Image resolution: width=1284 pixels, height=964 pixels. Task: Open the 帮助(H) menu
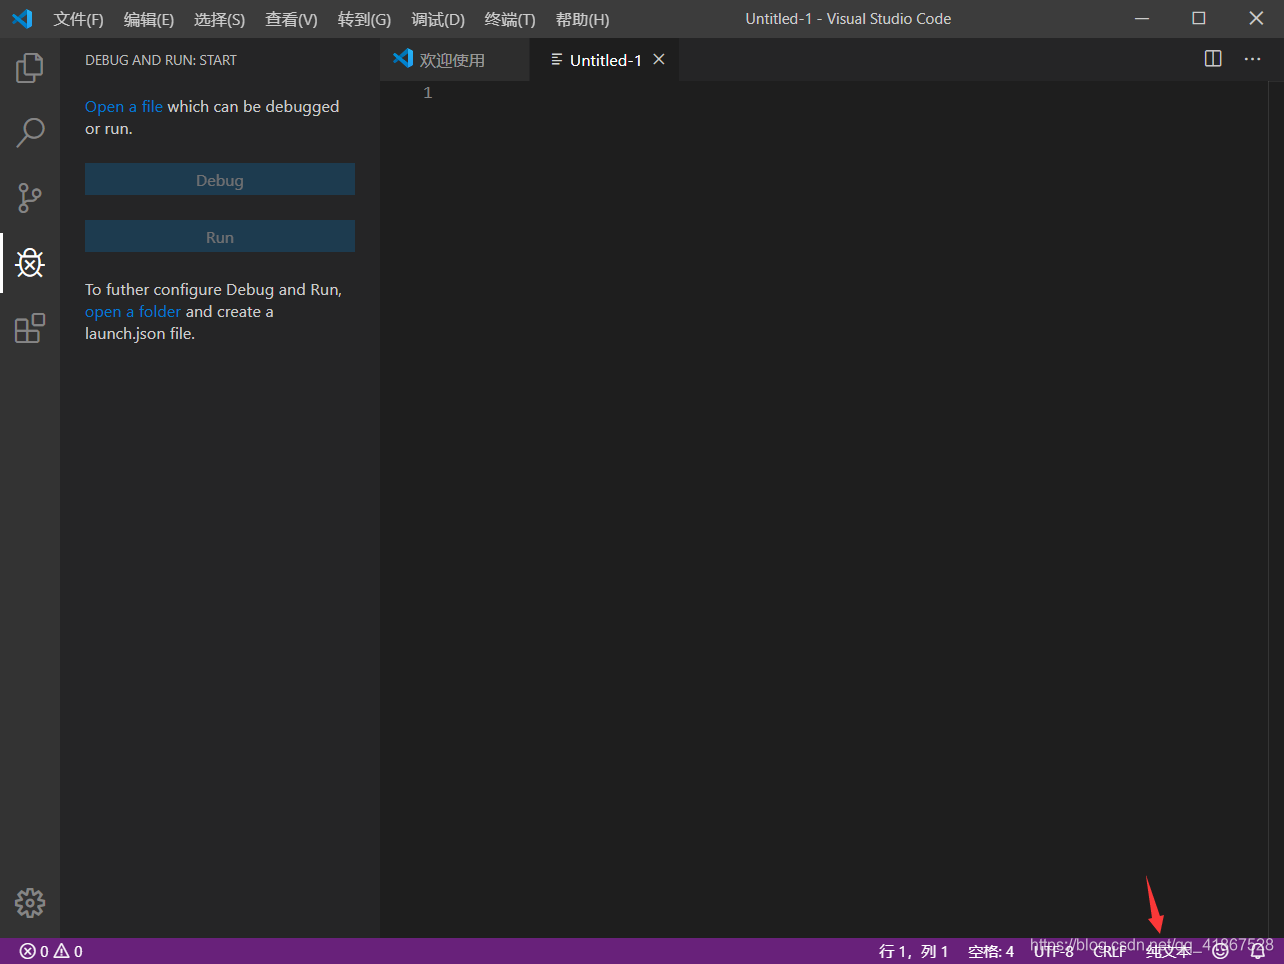pyautogui.click(x=582, y=19)
